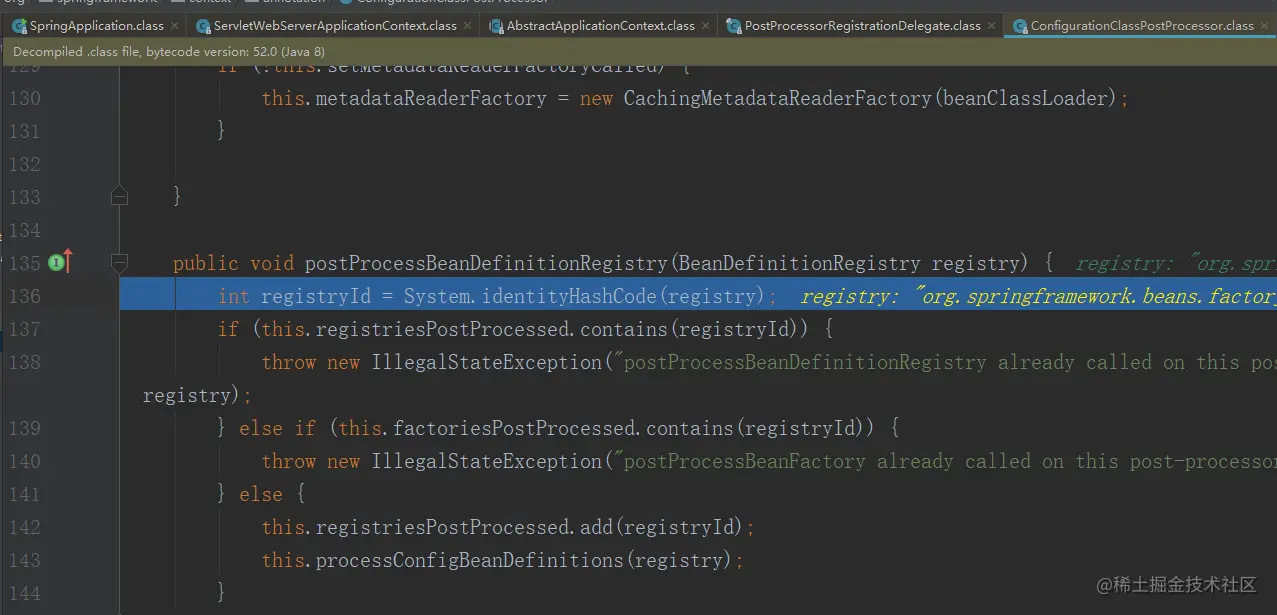Click line number 141 in the gutter
Image resolution: width=1277 pixels, height=615 pixels.
(25, 494)
